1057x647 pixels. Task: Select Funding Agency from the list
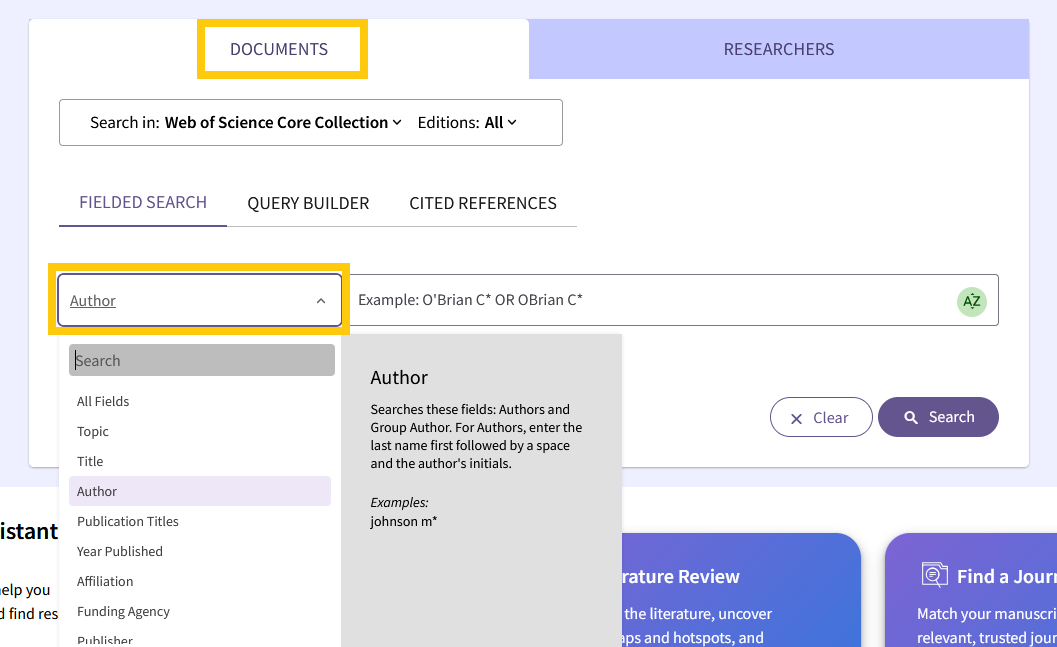pos(200,611)
